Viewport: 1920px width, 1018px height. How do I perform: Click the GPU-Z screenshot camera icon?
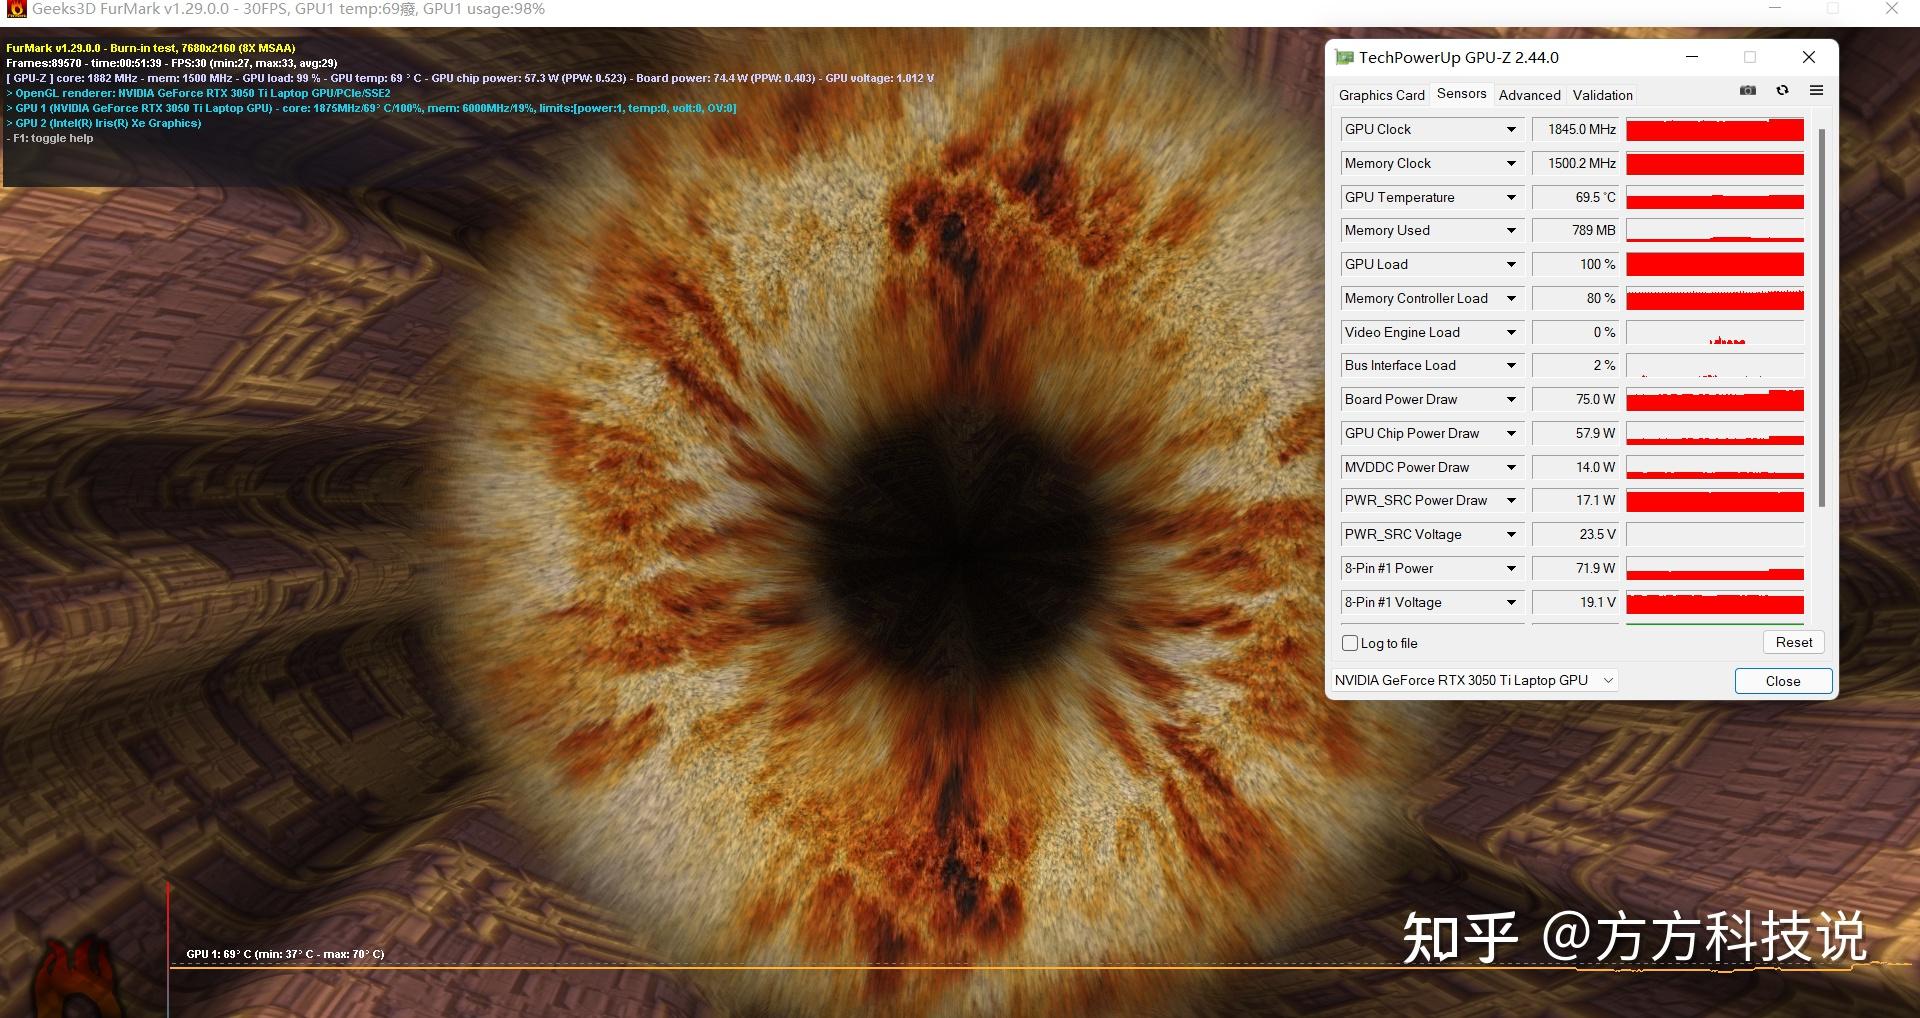coord(1748,91)
